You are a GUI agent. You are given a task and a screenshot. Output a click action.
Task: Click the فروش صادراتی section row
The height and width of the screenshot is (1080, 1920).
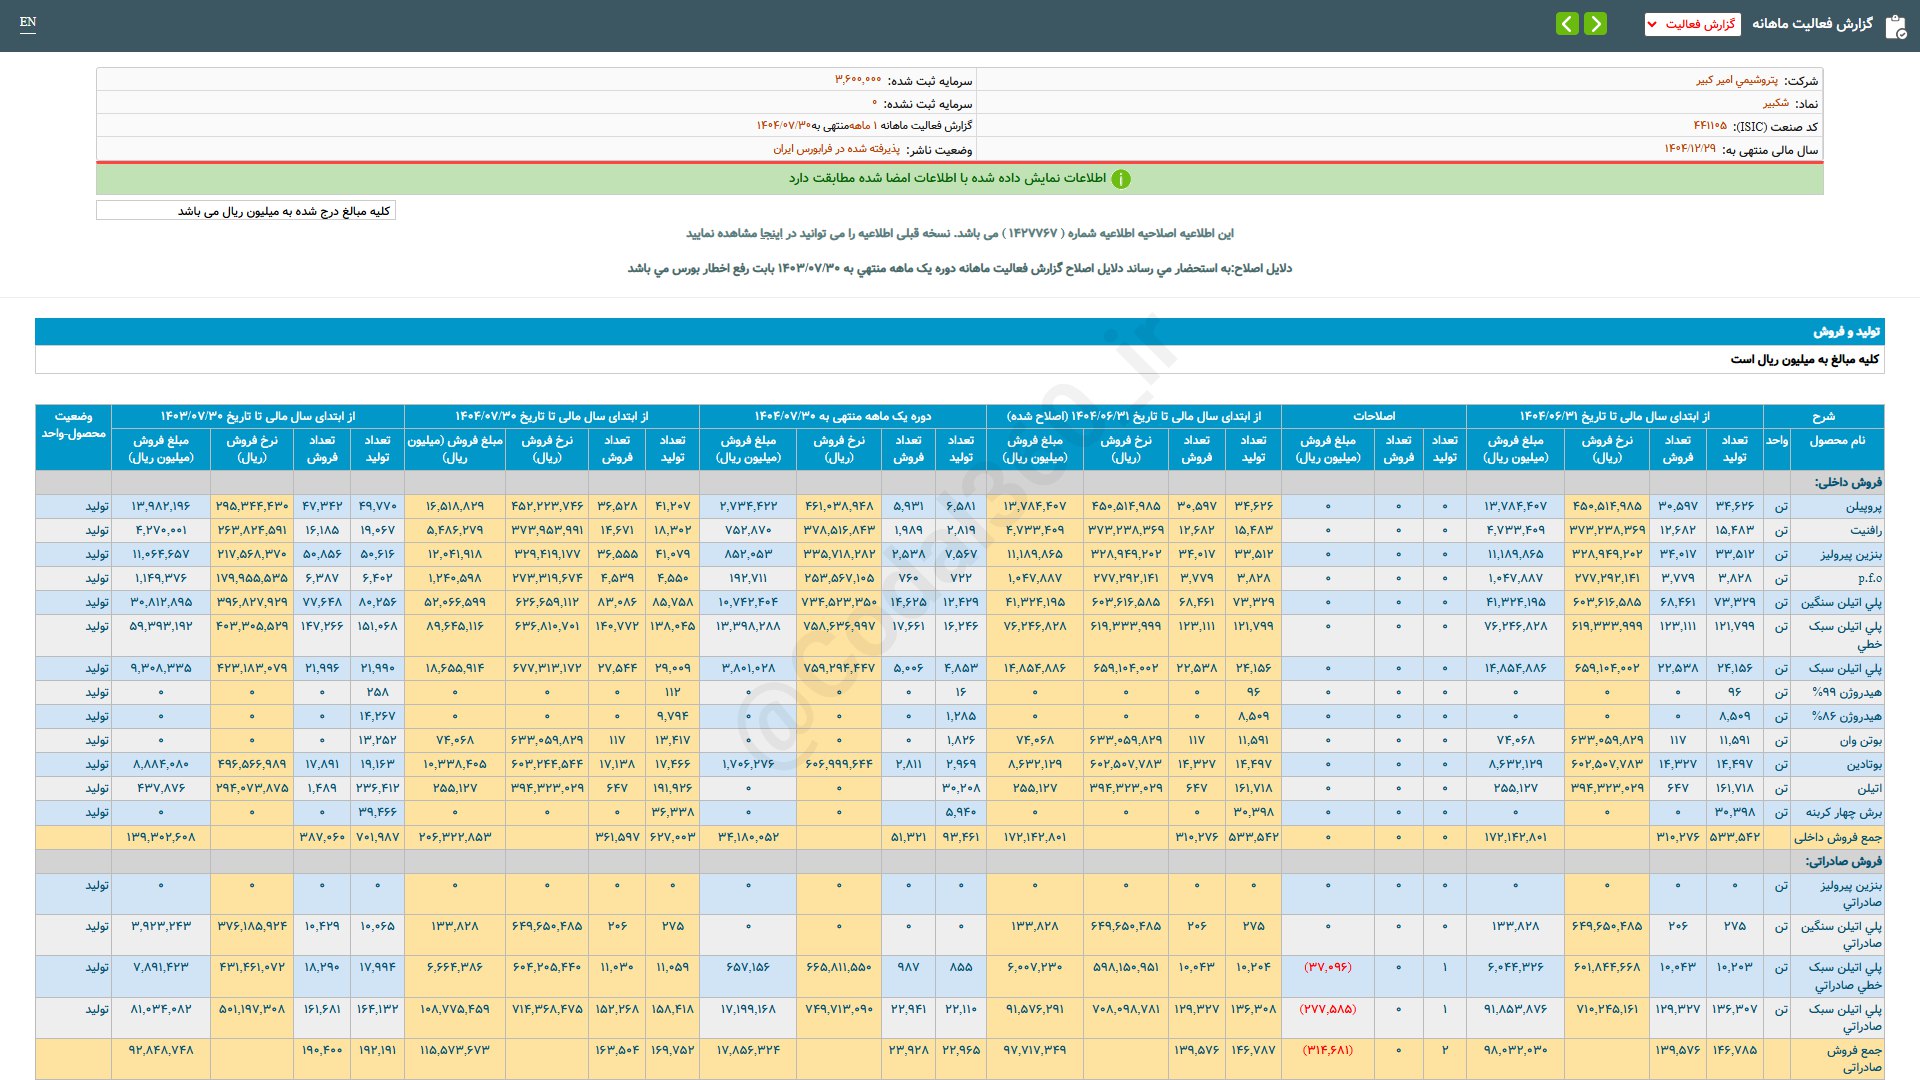click(x=1843, y=861)
